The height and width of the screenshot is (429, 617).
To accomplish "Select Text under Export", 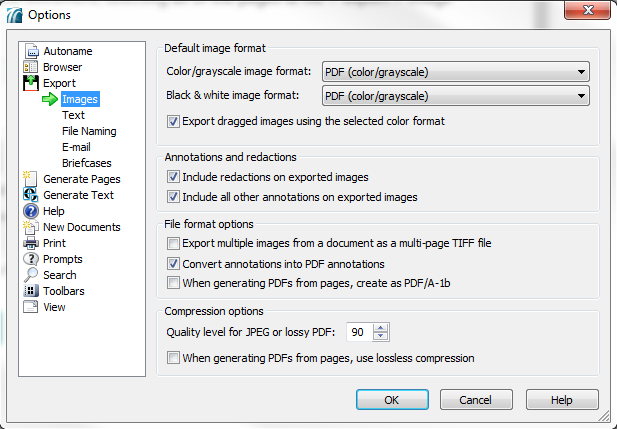I will click(73, 115).
